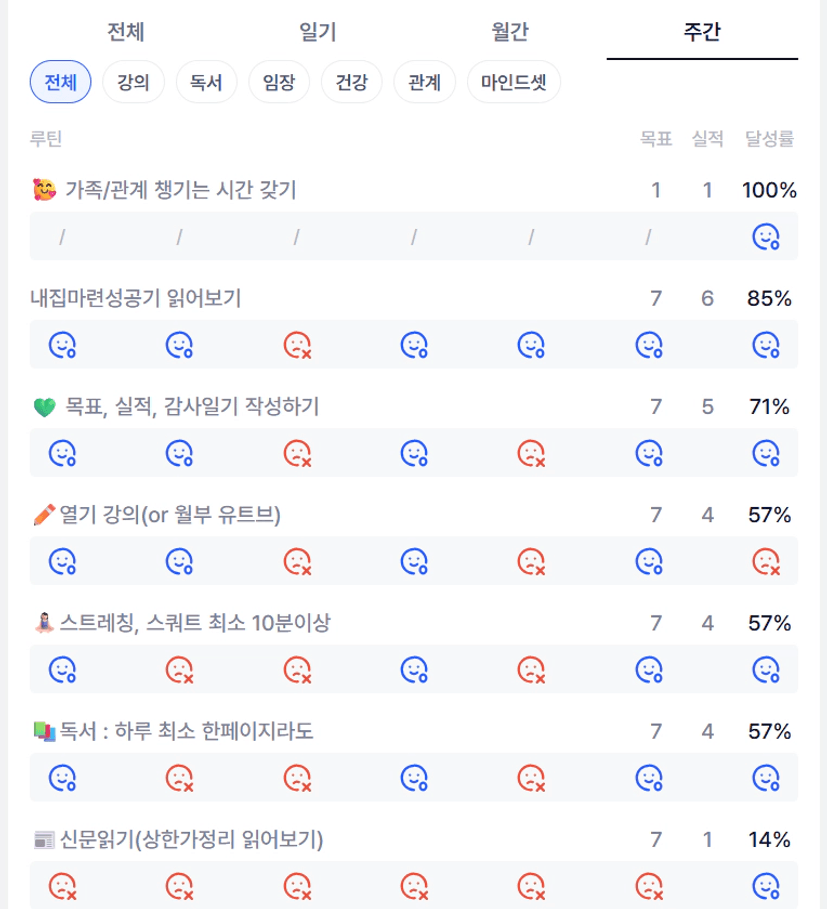Click the smiley face in the 가족/관계 row
Image resolution: width=827 pixels, height=909 pixels.
765,237
